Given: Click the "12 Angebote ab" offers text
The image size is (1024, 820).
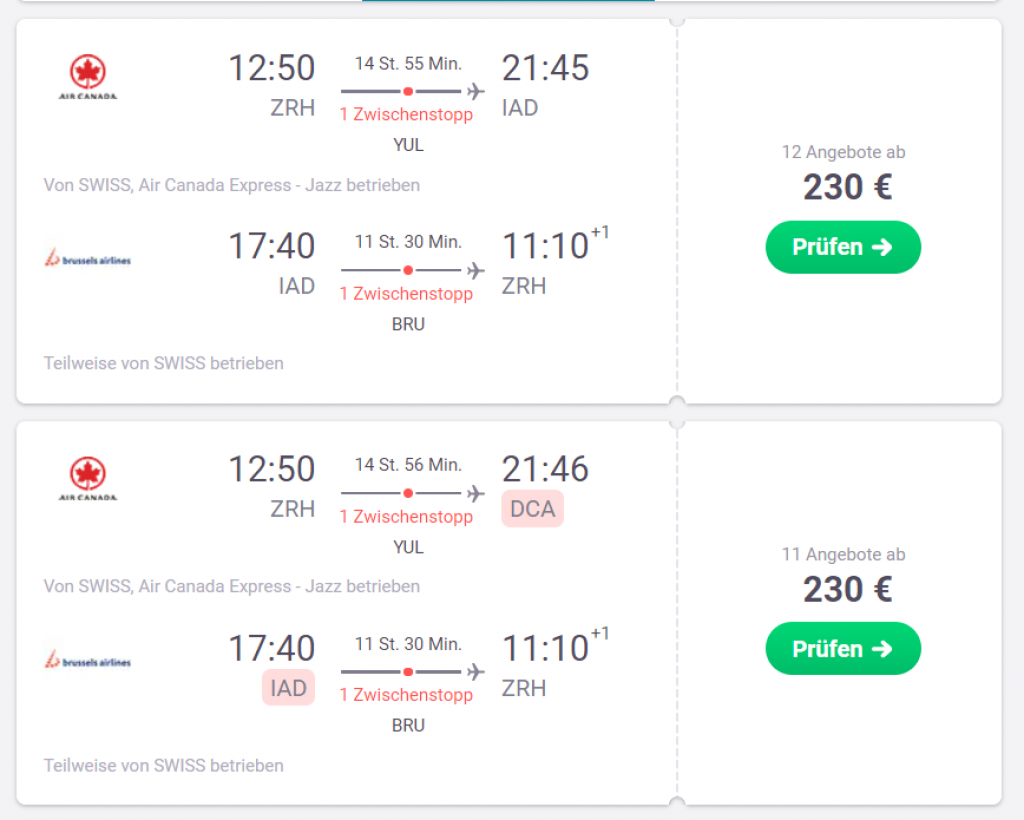Looking at the screenshot, I should [x=843, y=153].
